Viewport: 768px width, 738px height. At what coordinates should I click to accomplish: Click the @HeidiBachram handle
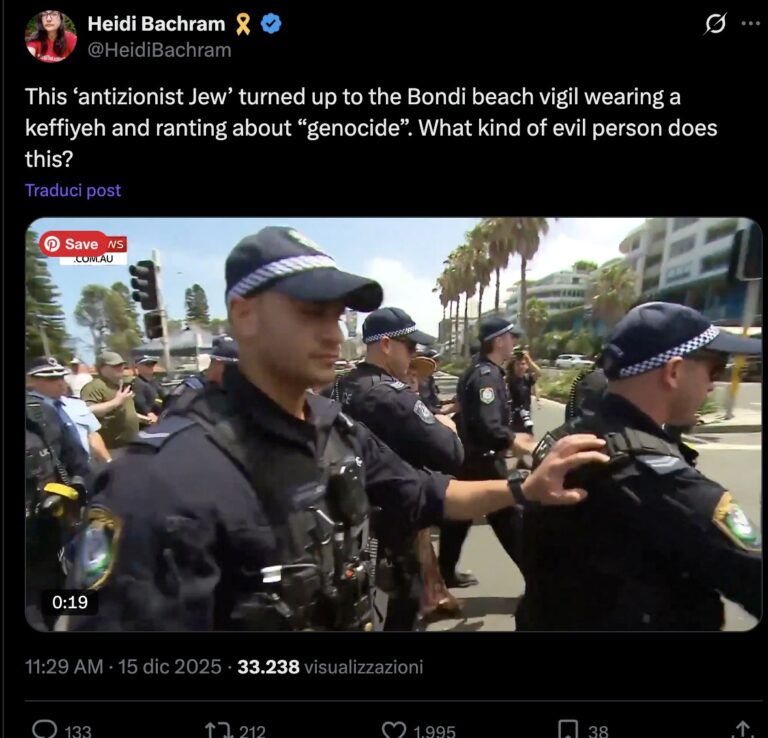click(159, 50)
